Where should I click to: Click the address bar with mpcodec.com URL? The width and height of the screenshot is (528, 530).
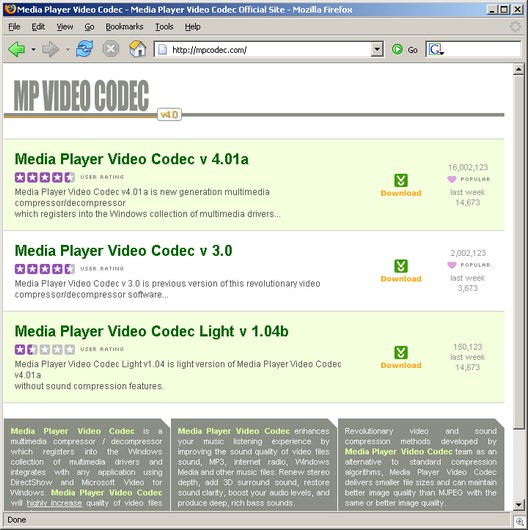click(x=269, y=50)
